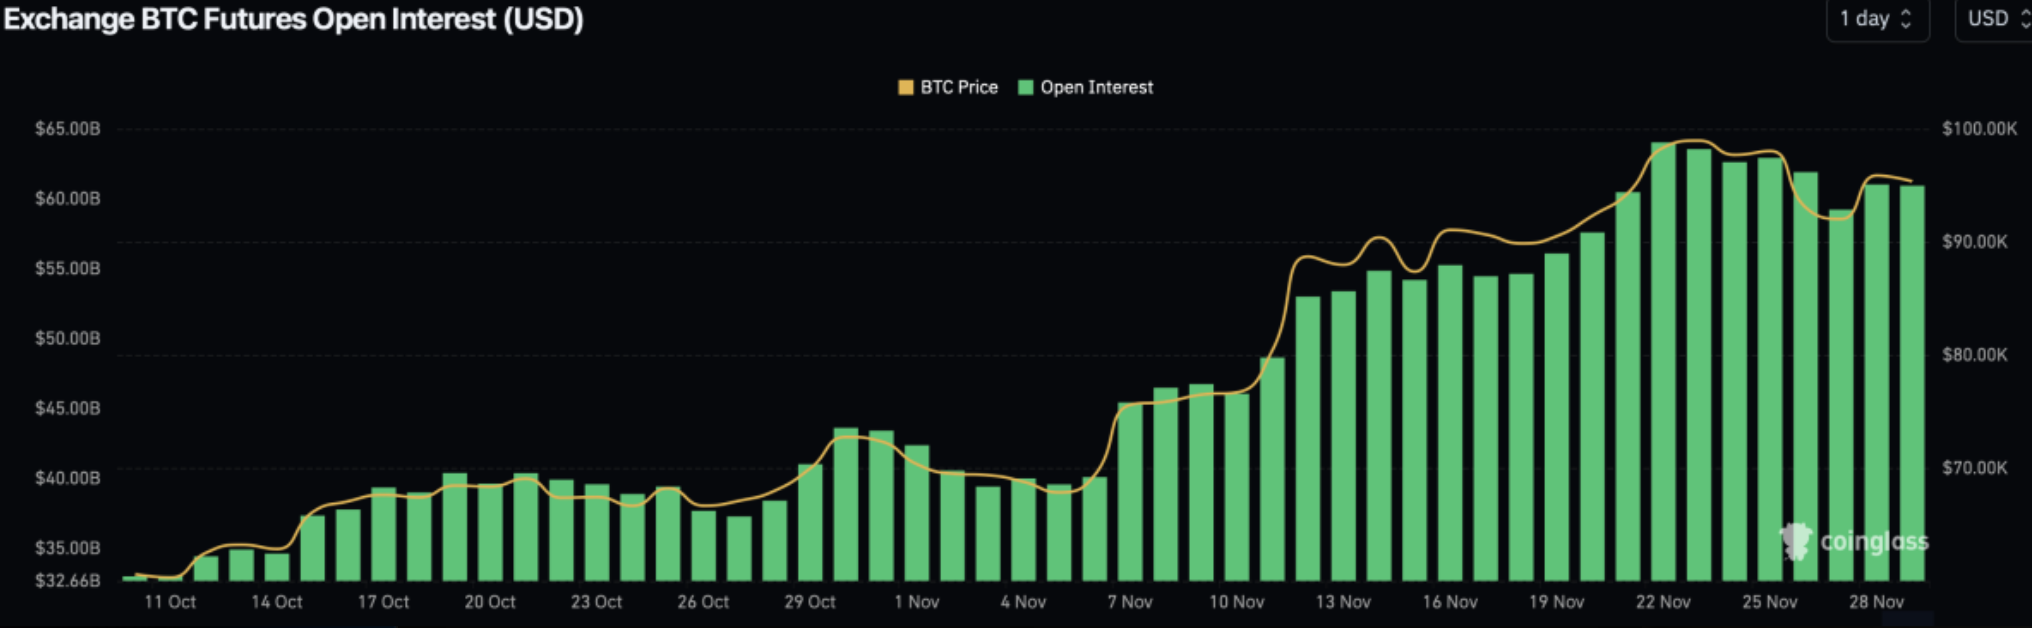Screen dimensions: 2032x628
Task: Click the $100.00K right axis label
Action: click(1978, 129)
